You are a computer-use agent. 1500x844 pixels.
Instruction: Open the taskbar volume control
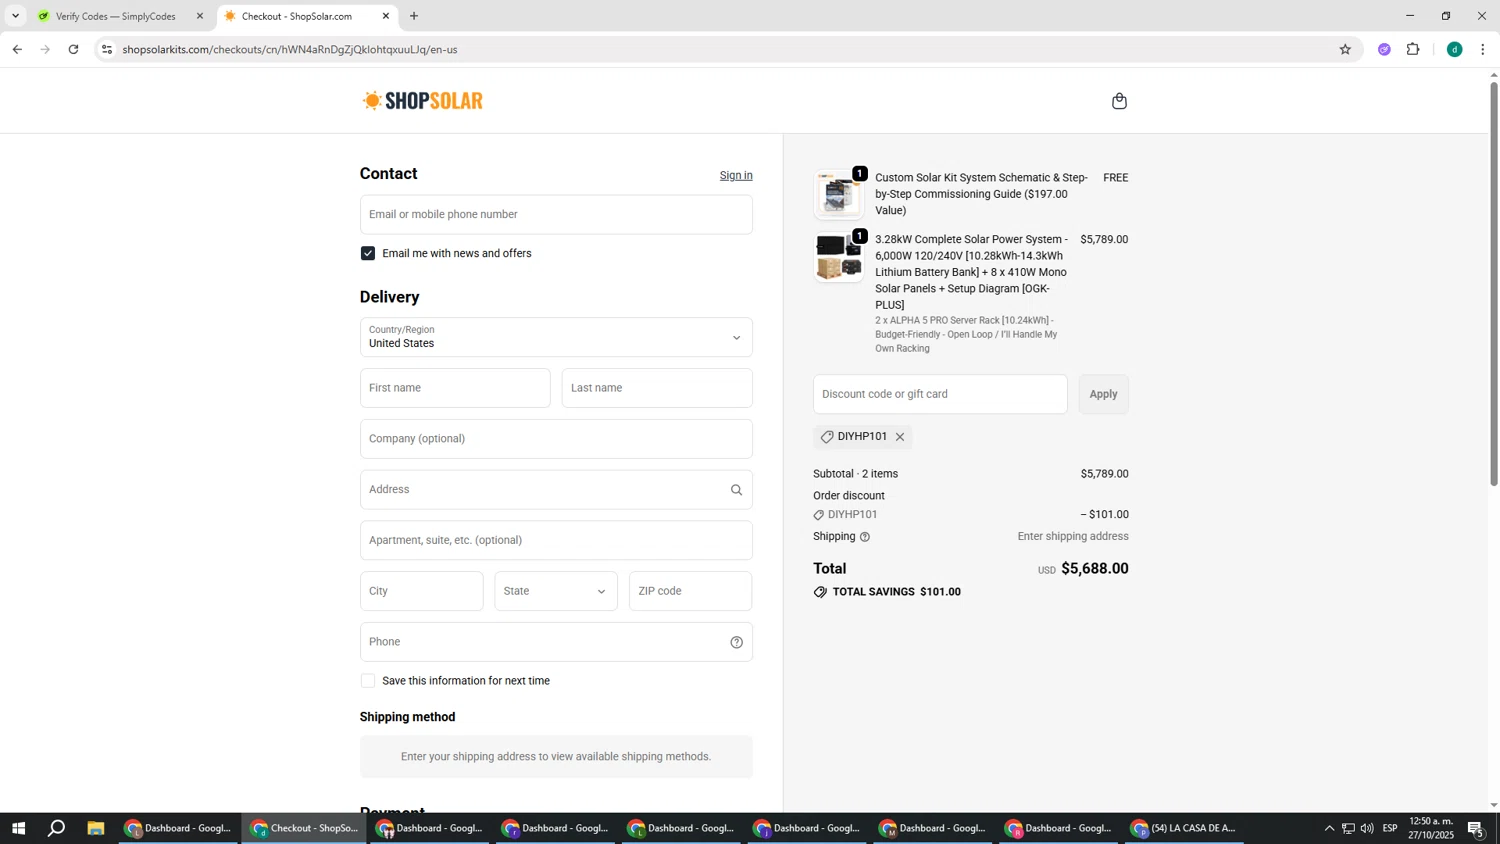tap(1367, 828)
